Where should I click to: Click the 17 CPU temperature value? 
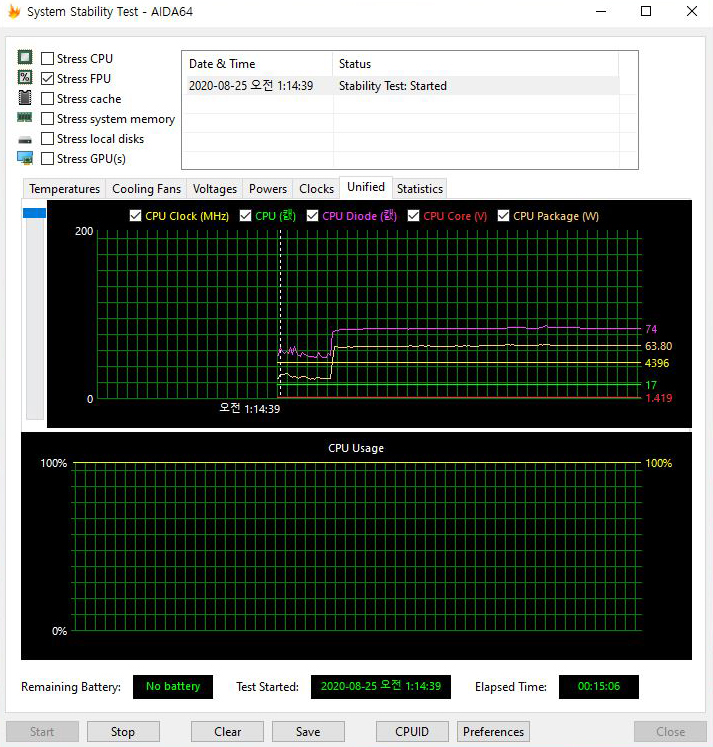point(651,385)
